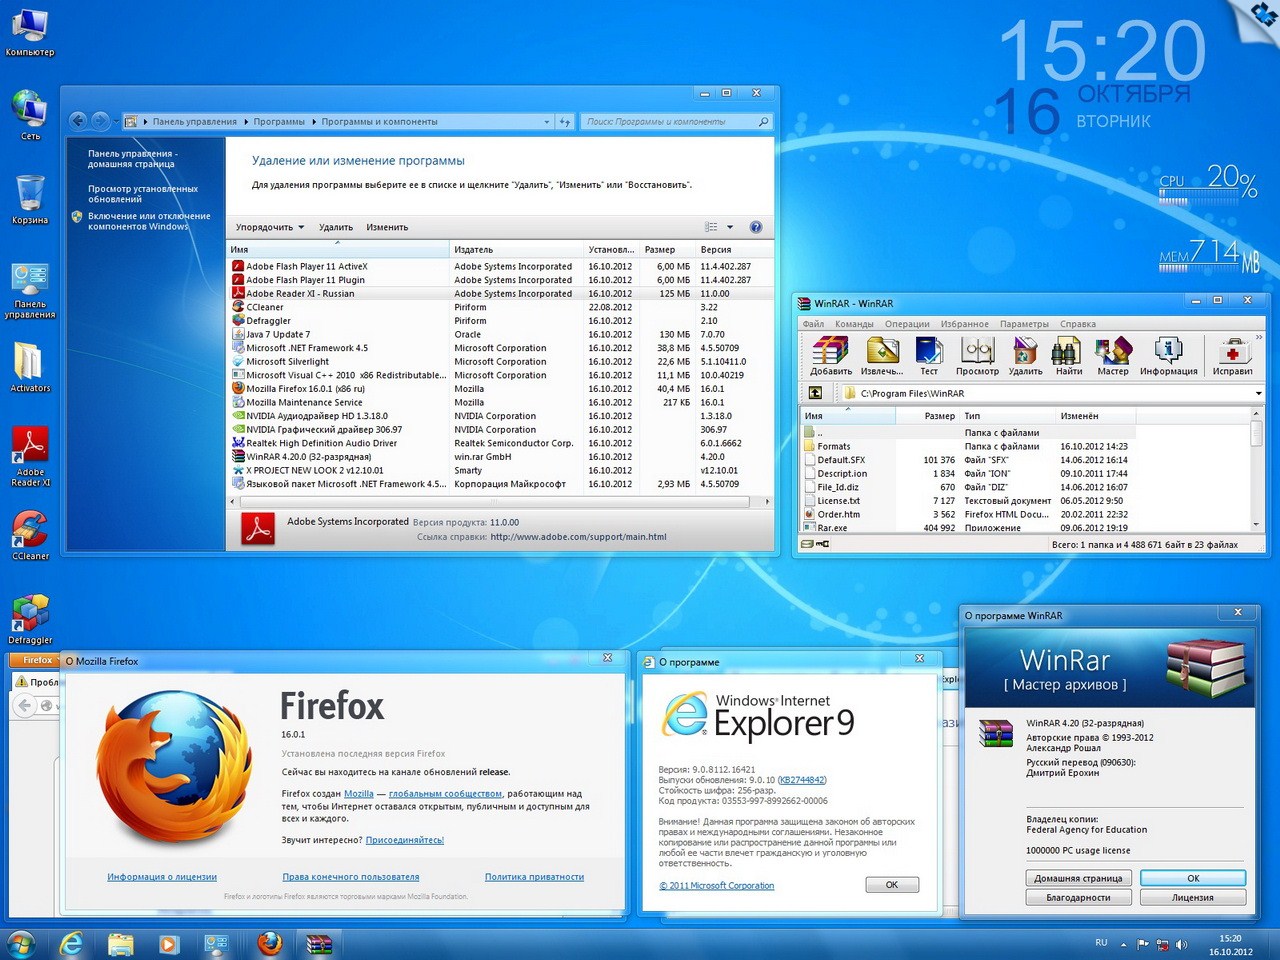Viewport: 1280px width, 960px height.
Task: Open the Сеть network desktop icon
Action: pos(30,114)
